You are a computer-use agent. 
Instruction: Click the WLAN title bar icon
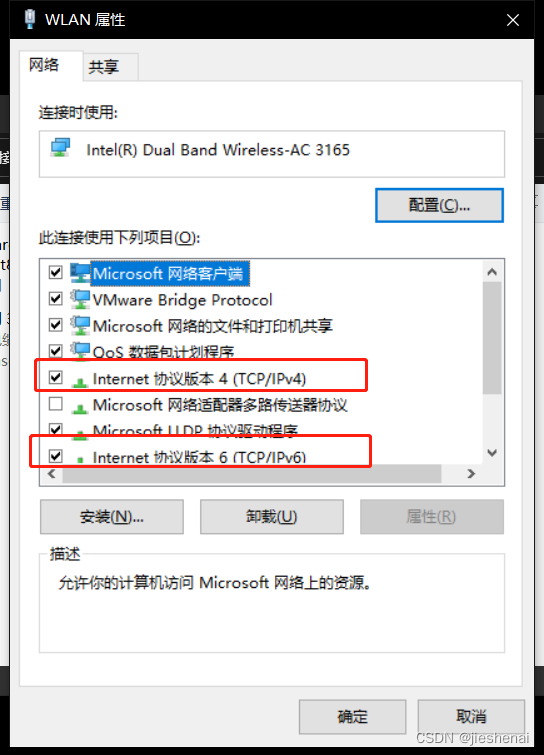30,19
